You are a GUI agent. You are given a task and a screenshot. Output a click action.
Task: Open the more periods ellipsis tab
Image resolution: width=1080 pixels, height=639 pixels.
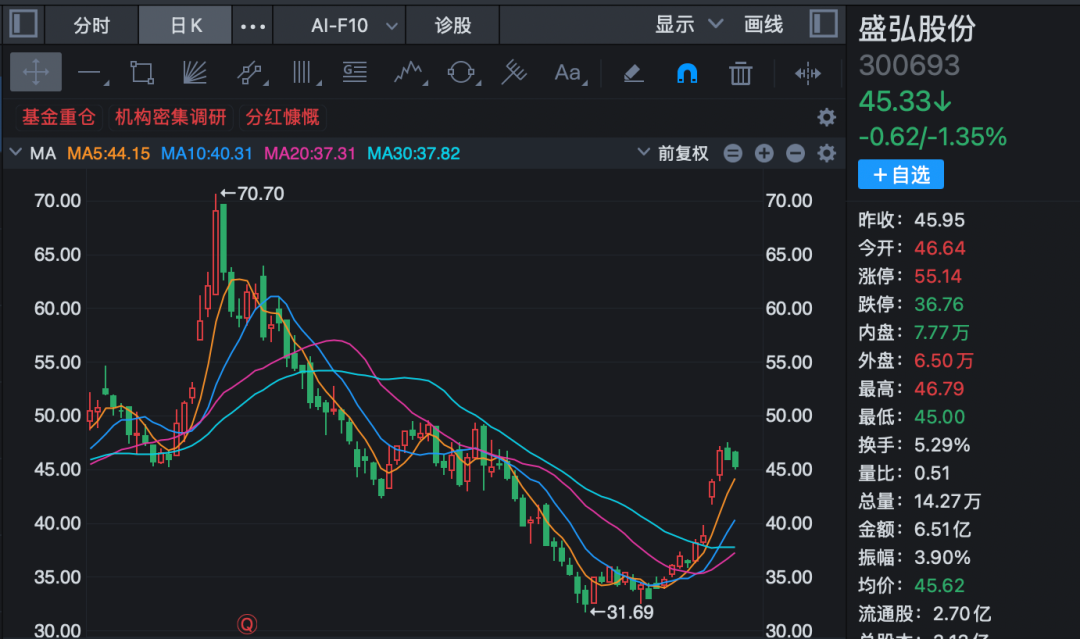(x=253, y=26)
